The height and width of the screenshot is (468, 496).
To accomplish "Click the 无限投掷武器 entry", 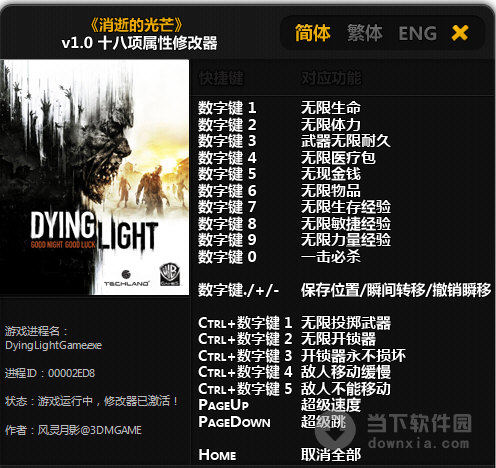I will 346,323.
